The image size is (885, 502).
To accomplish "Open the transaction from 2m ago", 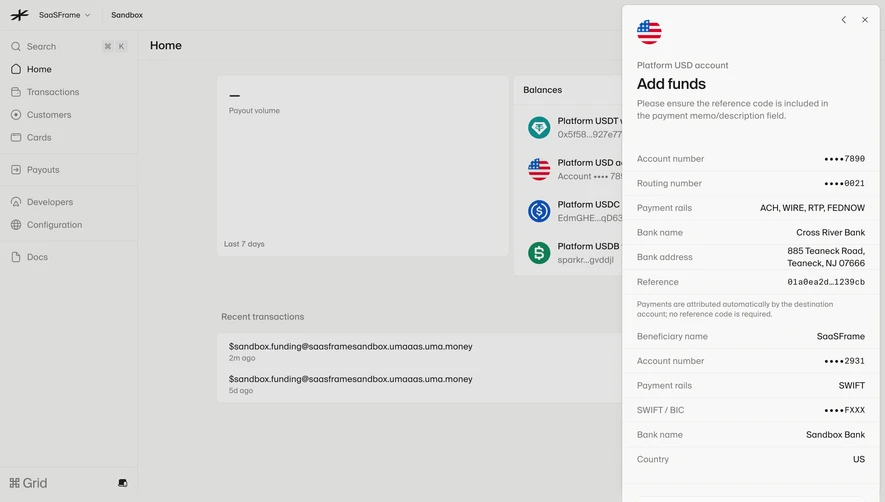I will pos(420,351).
